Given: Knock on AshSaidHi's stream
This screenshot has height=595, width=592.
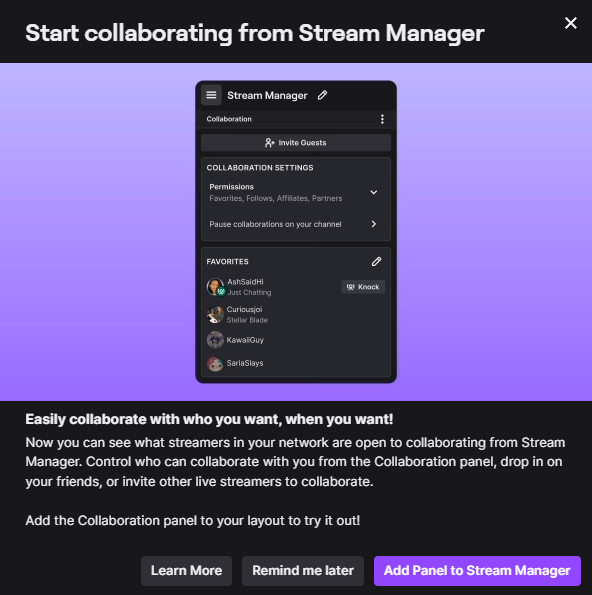Looking at the screenshot, I should click(x=363, y=287).
